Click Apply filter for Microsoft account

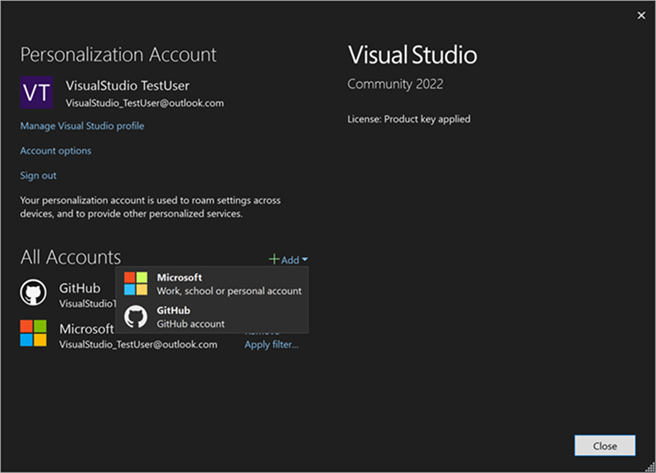click(271, 345)
